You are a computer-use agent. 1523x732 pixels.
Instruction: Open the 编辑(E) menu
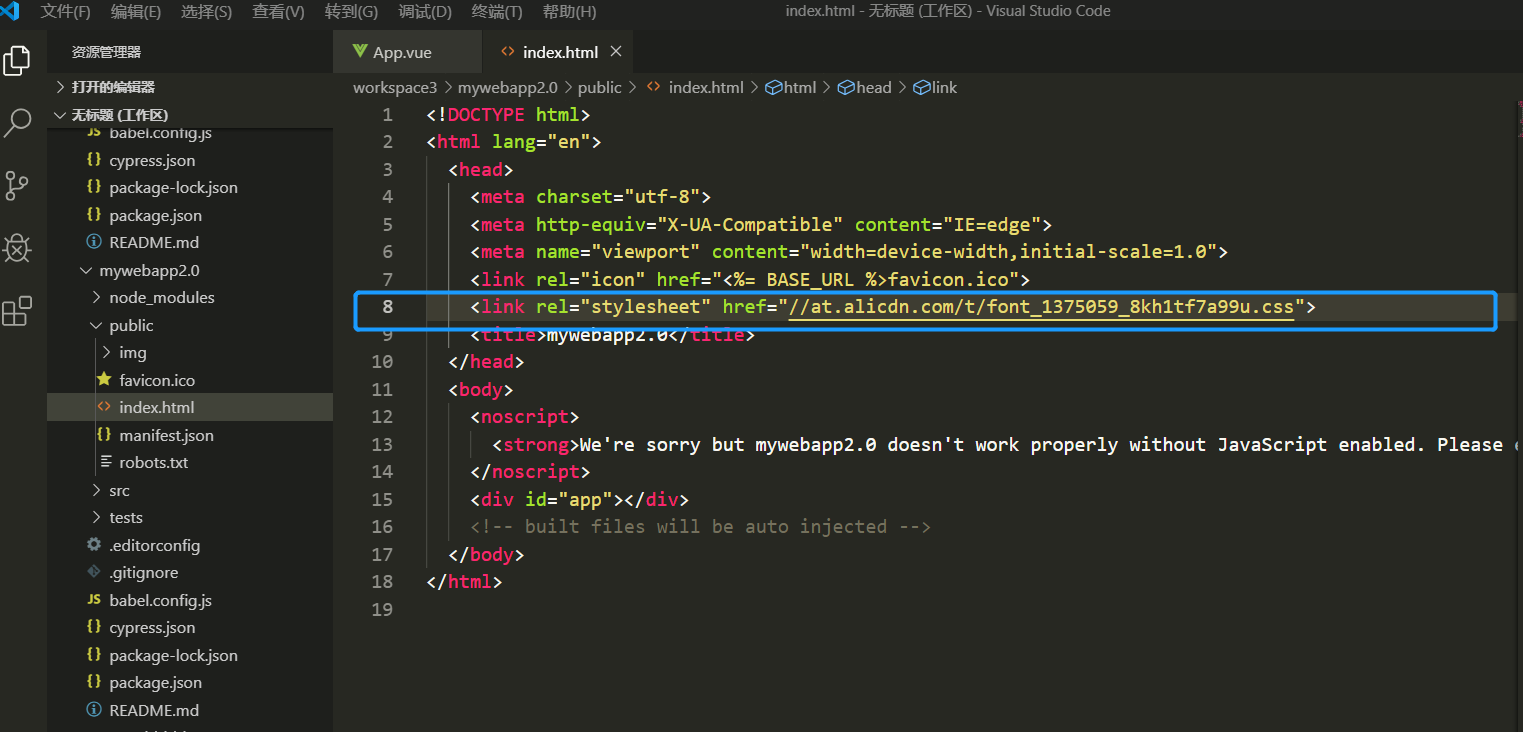point(136,12)
